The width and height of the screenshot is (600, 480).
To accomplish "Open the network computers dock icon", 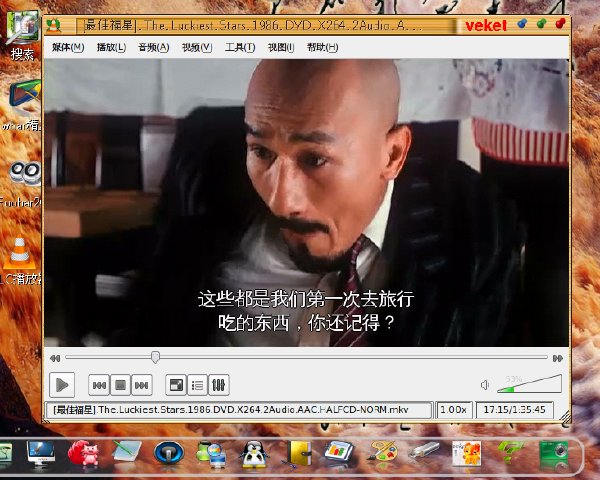I will pos(211,454).
